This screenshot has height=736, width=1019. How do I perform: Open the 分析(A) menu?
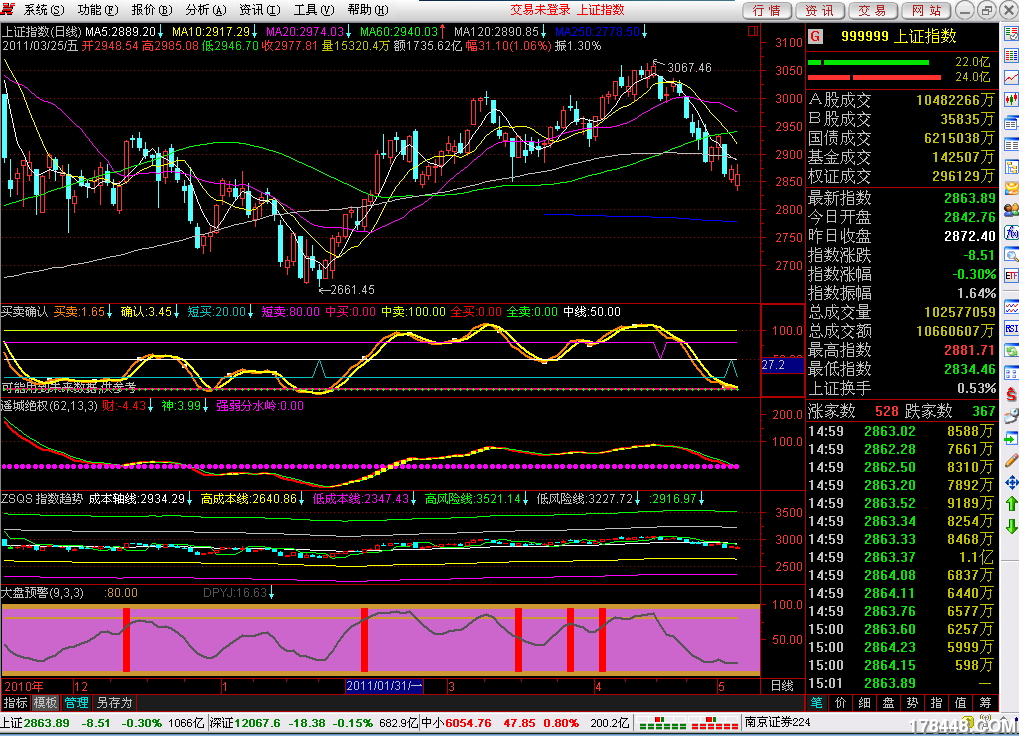pyautogui.click(x=205, y=10)
